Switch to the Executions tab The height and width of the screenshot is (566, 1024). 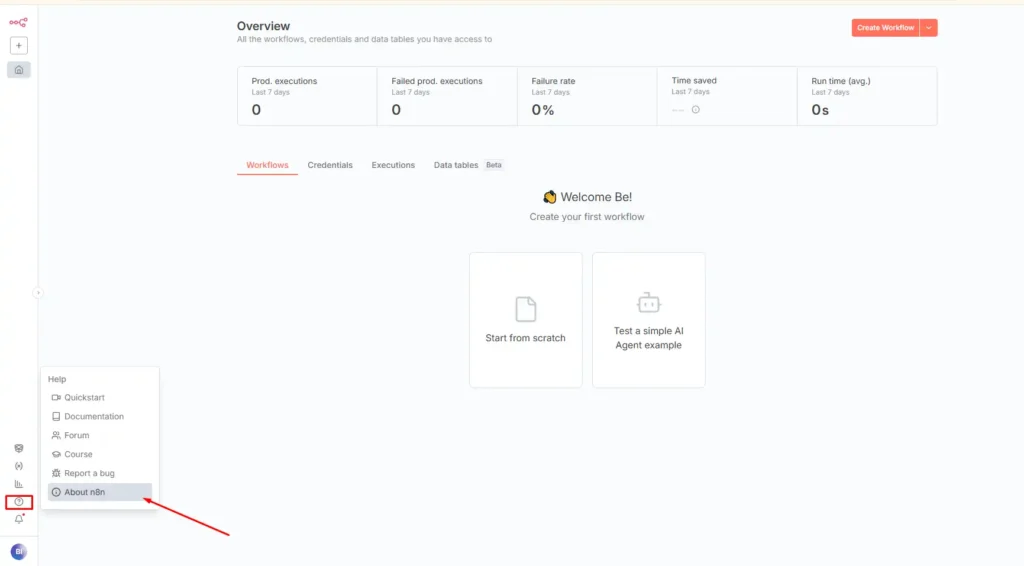click(x=393, y=165)
